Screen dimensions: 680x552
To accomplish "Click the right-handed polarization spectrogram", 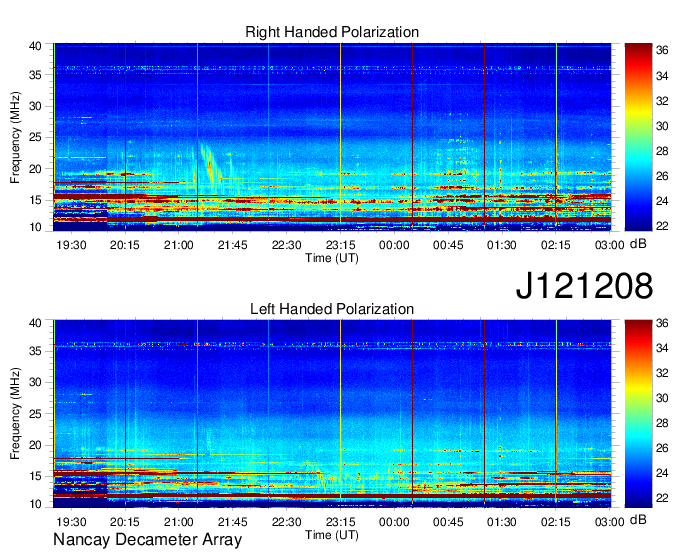I will (x=332, y=137).
